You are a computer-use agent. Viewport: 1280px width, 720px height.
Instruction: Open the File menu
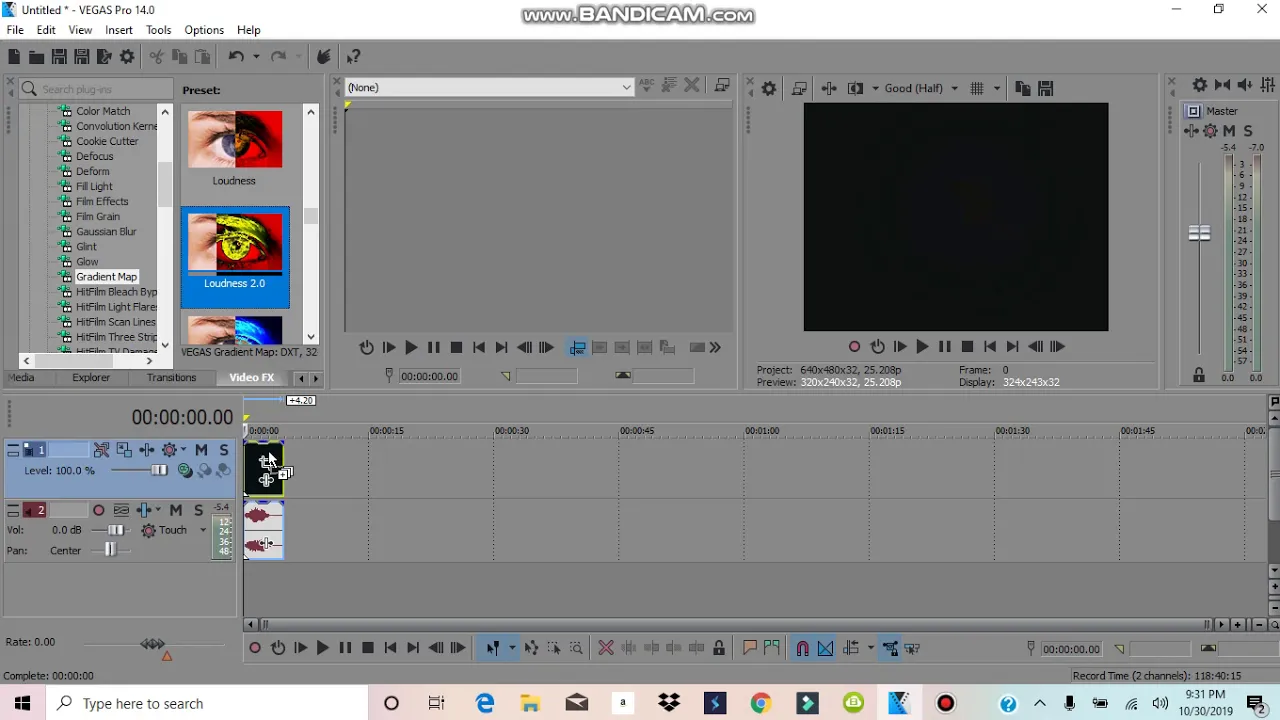15,30
